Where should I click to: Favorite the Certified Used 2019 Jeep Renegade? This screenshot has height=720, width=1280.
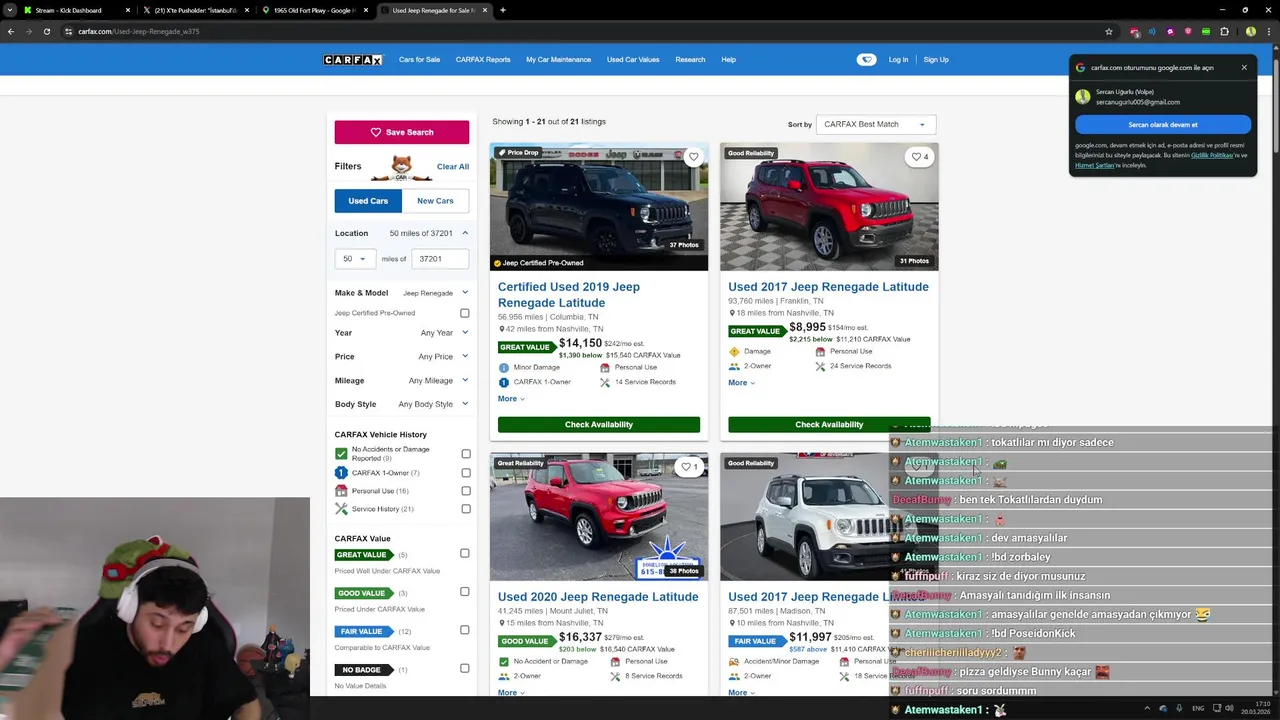coord(693,157)
